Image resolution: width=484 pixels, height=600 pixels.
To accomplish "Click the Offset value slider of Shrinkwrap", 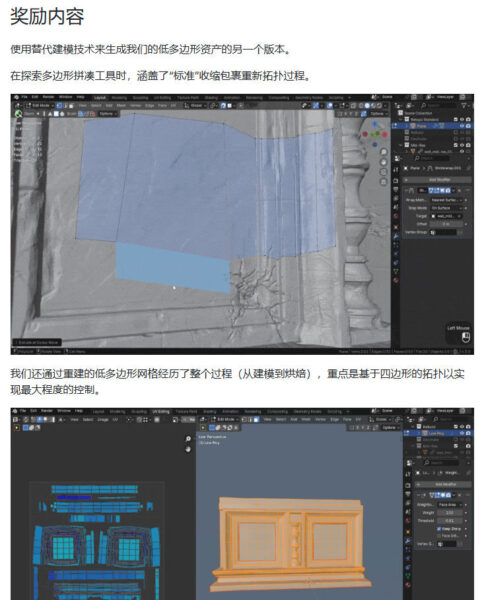I will [447, 224].
